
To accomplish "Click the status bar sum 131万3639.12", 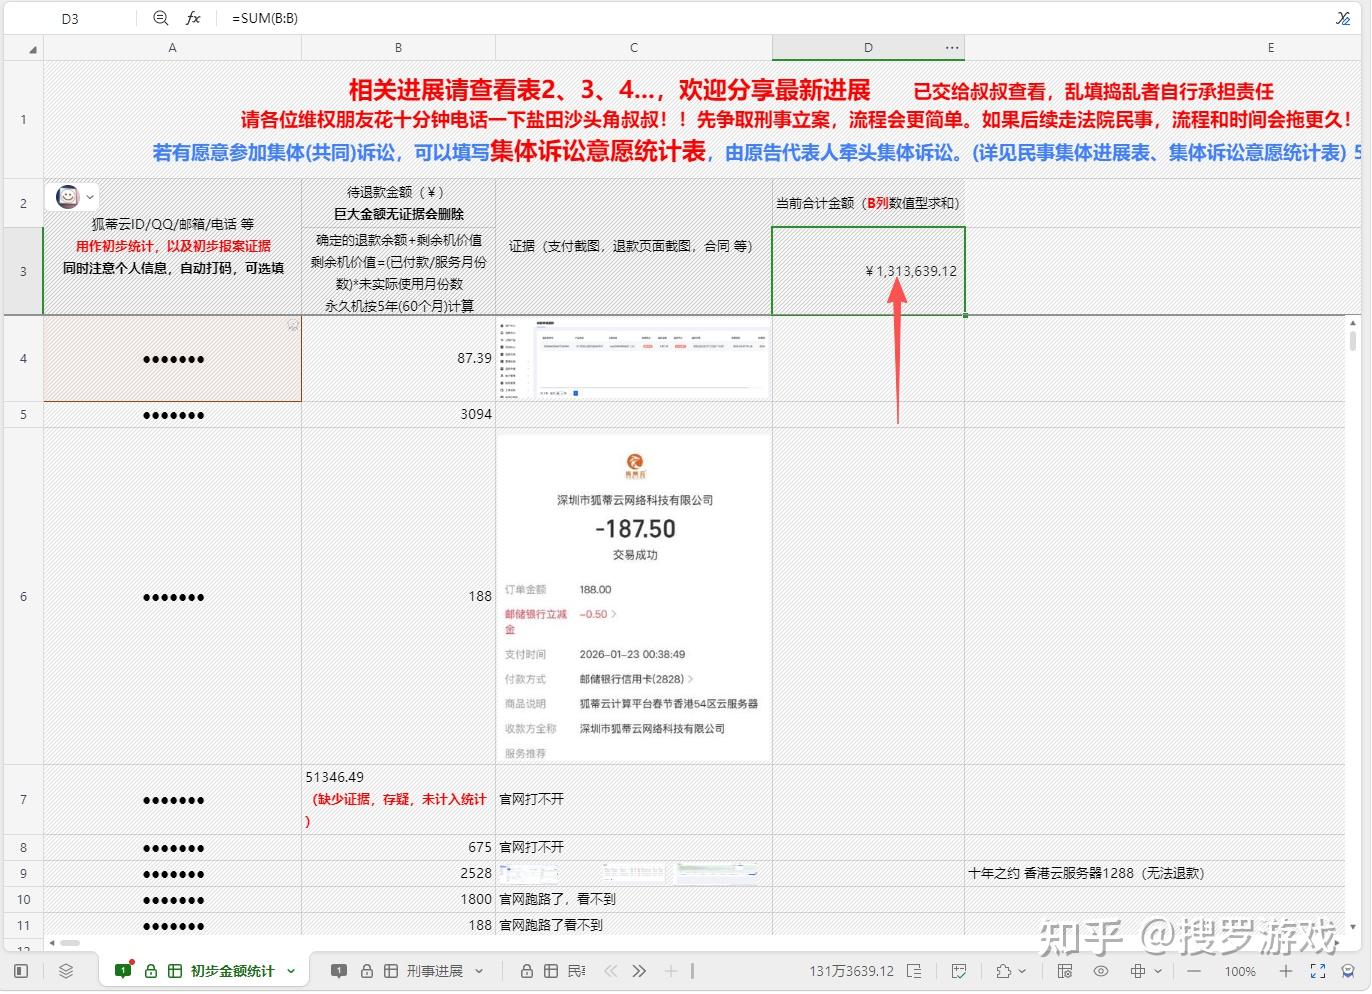I will [x=851, y=971].
